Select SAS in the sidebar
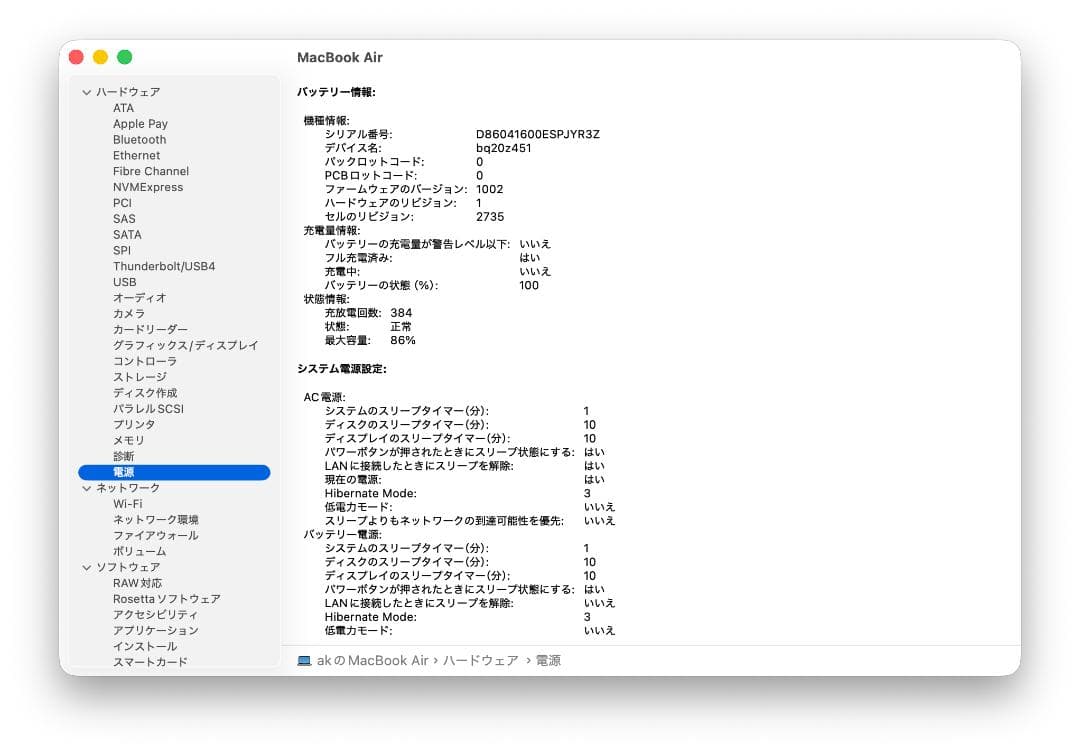Screen dimensions: 1080x754 124,218
